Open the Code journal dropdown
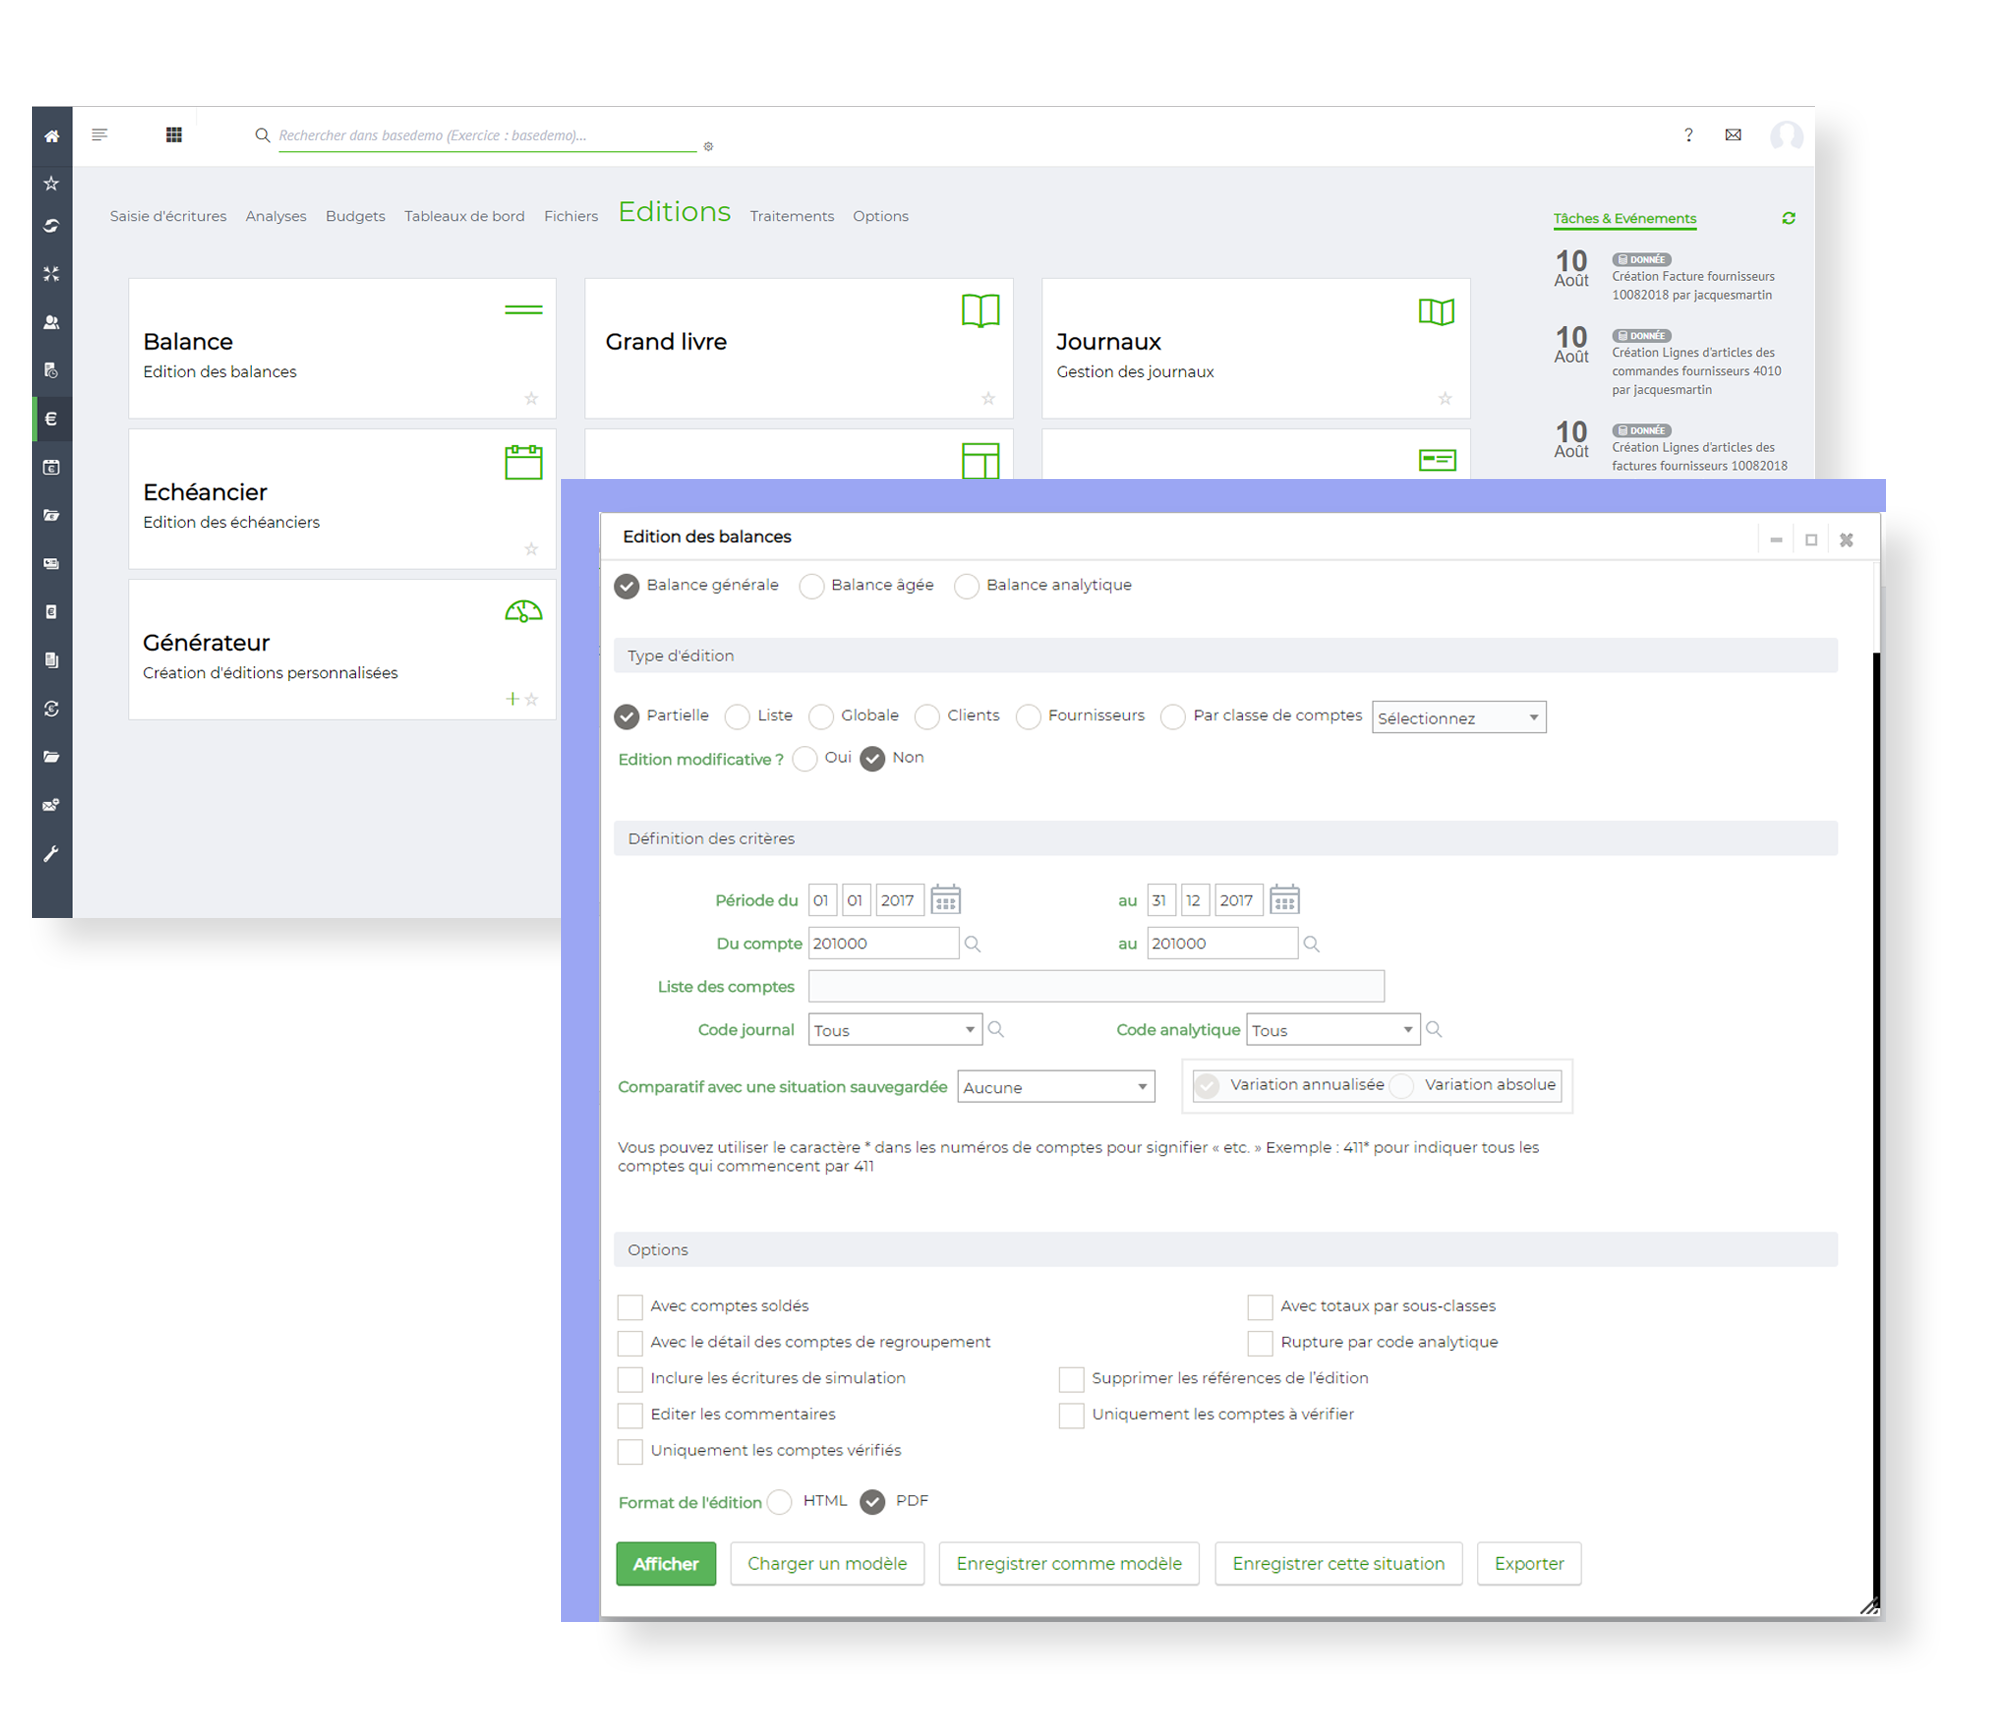The height and width of the screenshot is (1726, 2004). pyautogui.click(x=894, y=1030)
